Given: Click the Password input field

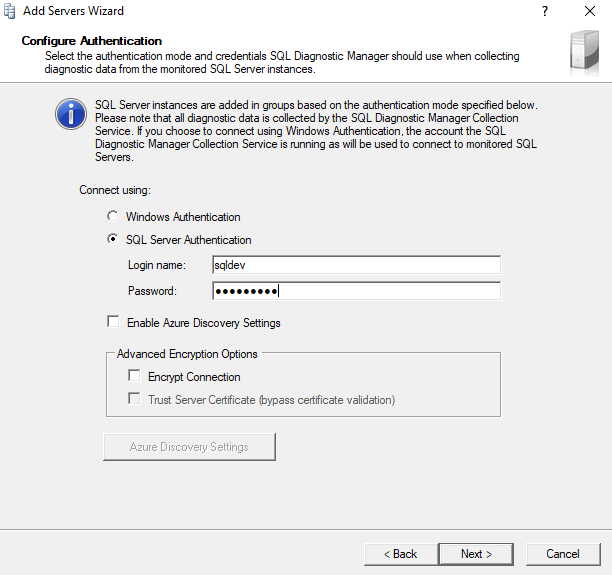Looking at the screenshot, I should click(x=356, y=291).
